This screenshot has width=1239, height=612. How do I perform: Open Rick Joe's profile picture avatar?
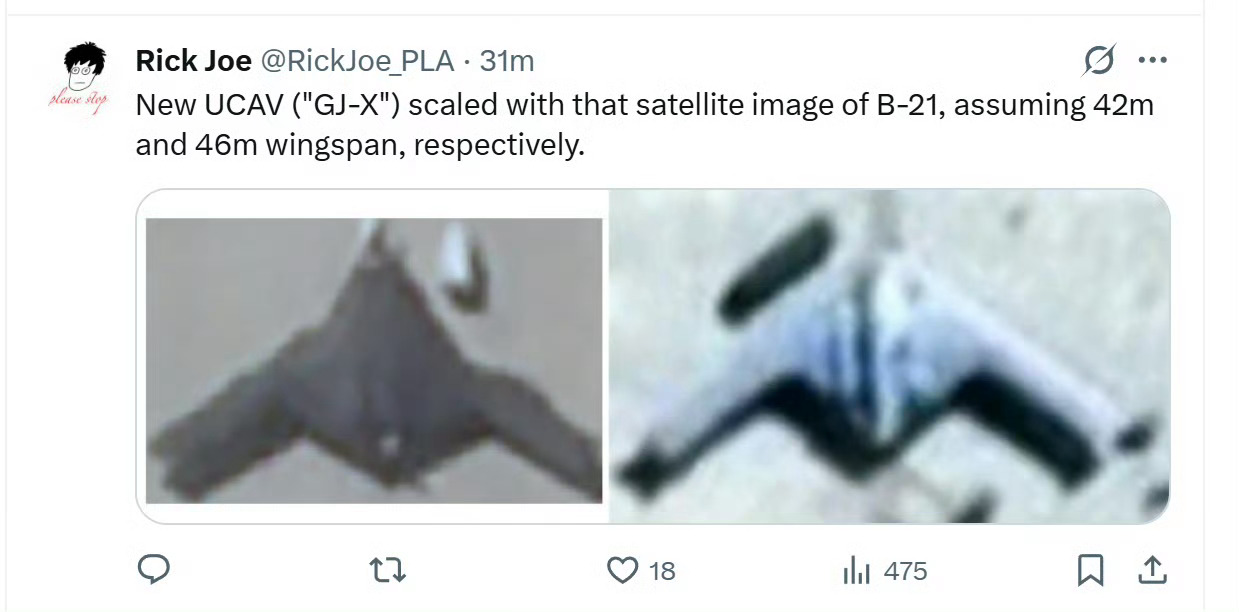[x=80, y=78]
